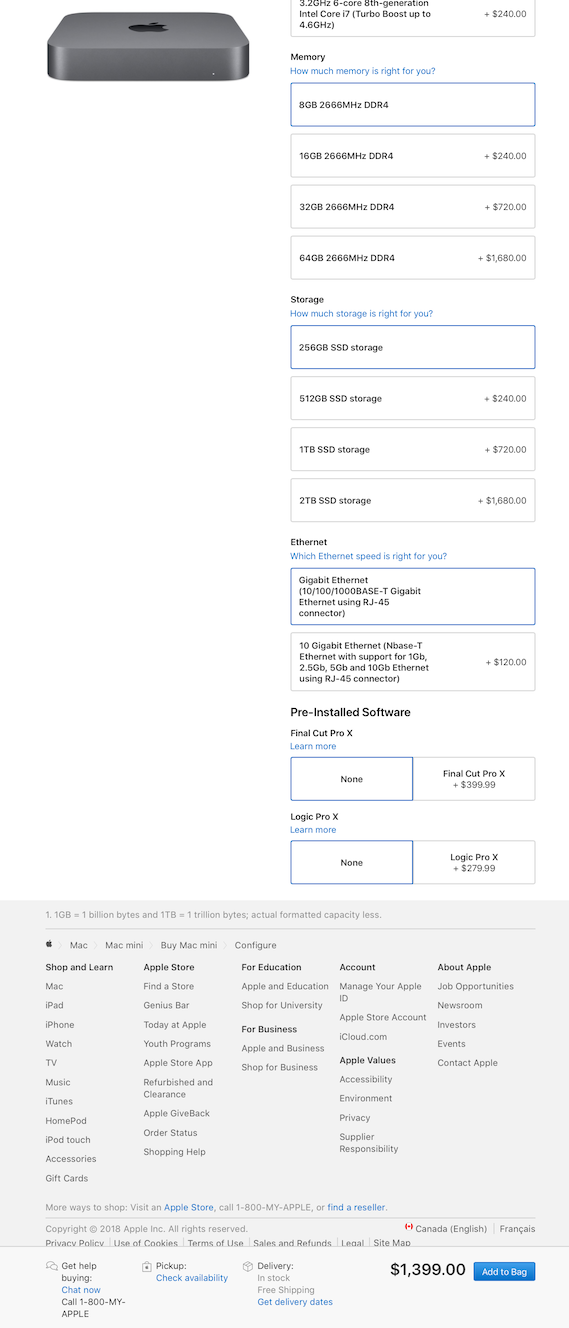Open Newsroom link

[460, 1005]
